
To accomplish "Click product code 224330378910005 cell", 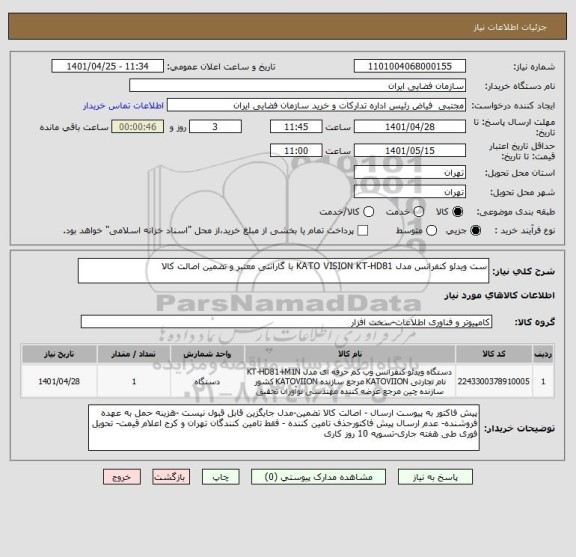I will [x=494, y=381].
